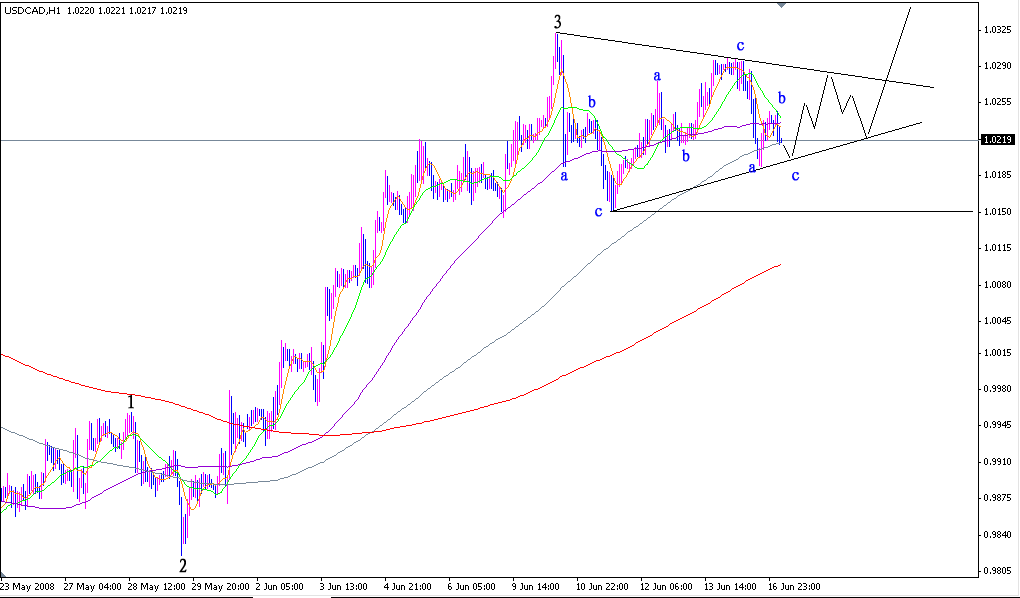Click the horizontal scrollbar below the time axis
Image resolution: width=1020 pixels, height=598 pixels.
650,595
